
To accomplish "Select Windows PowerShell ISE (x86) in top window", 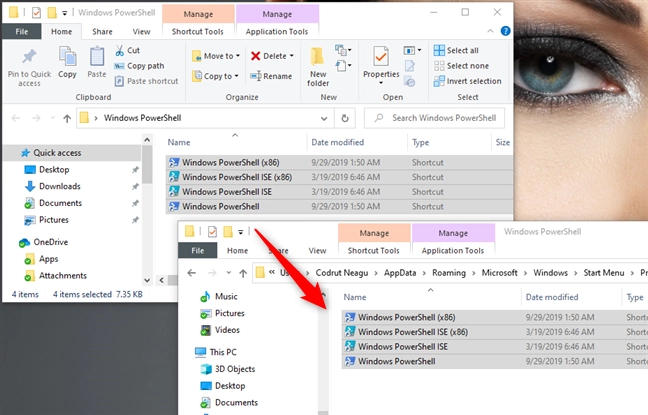I will click(339, 177).
